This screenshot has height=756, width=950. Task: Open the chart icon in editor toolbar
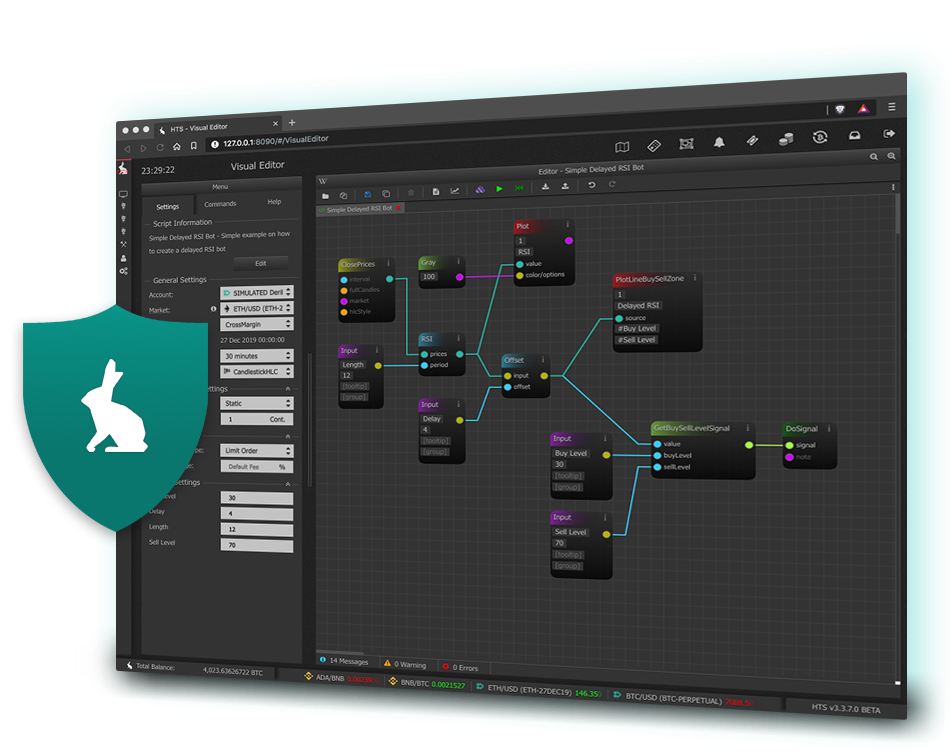click(x=454, y=191)
